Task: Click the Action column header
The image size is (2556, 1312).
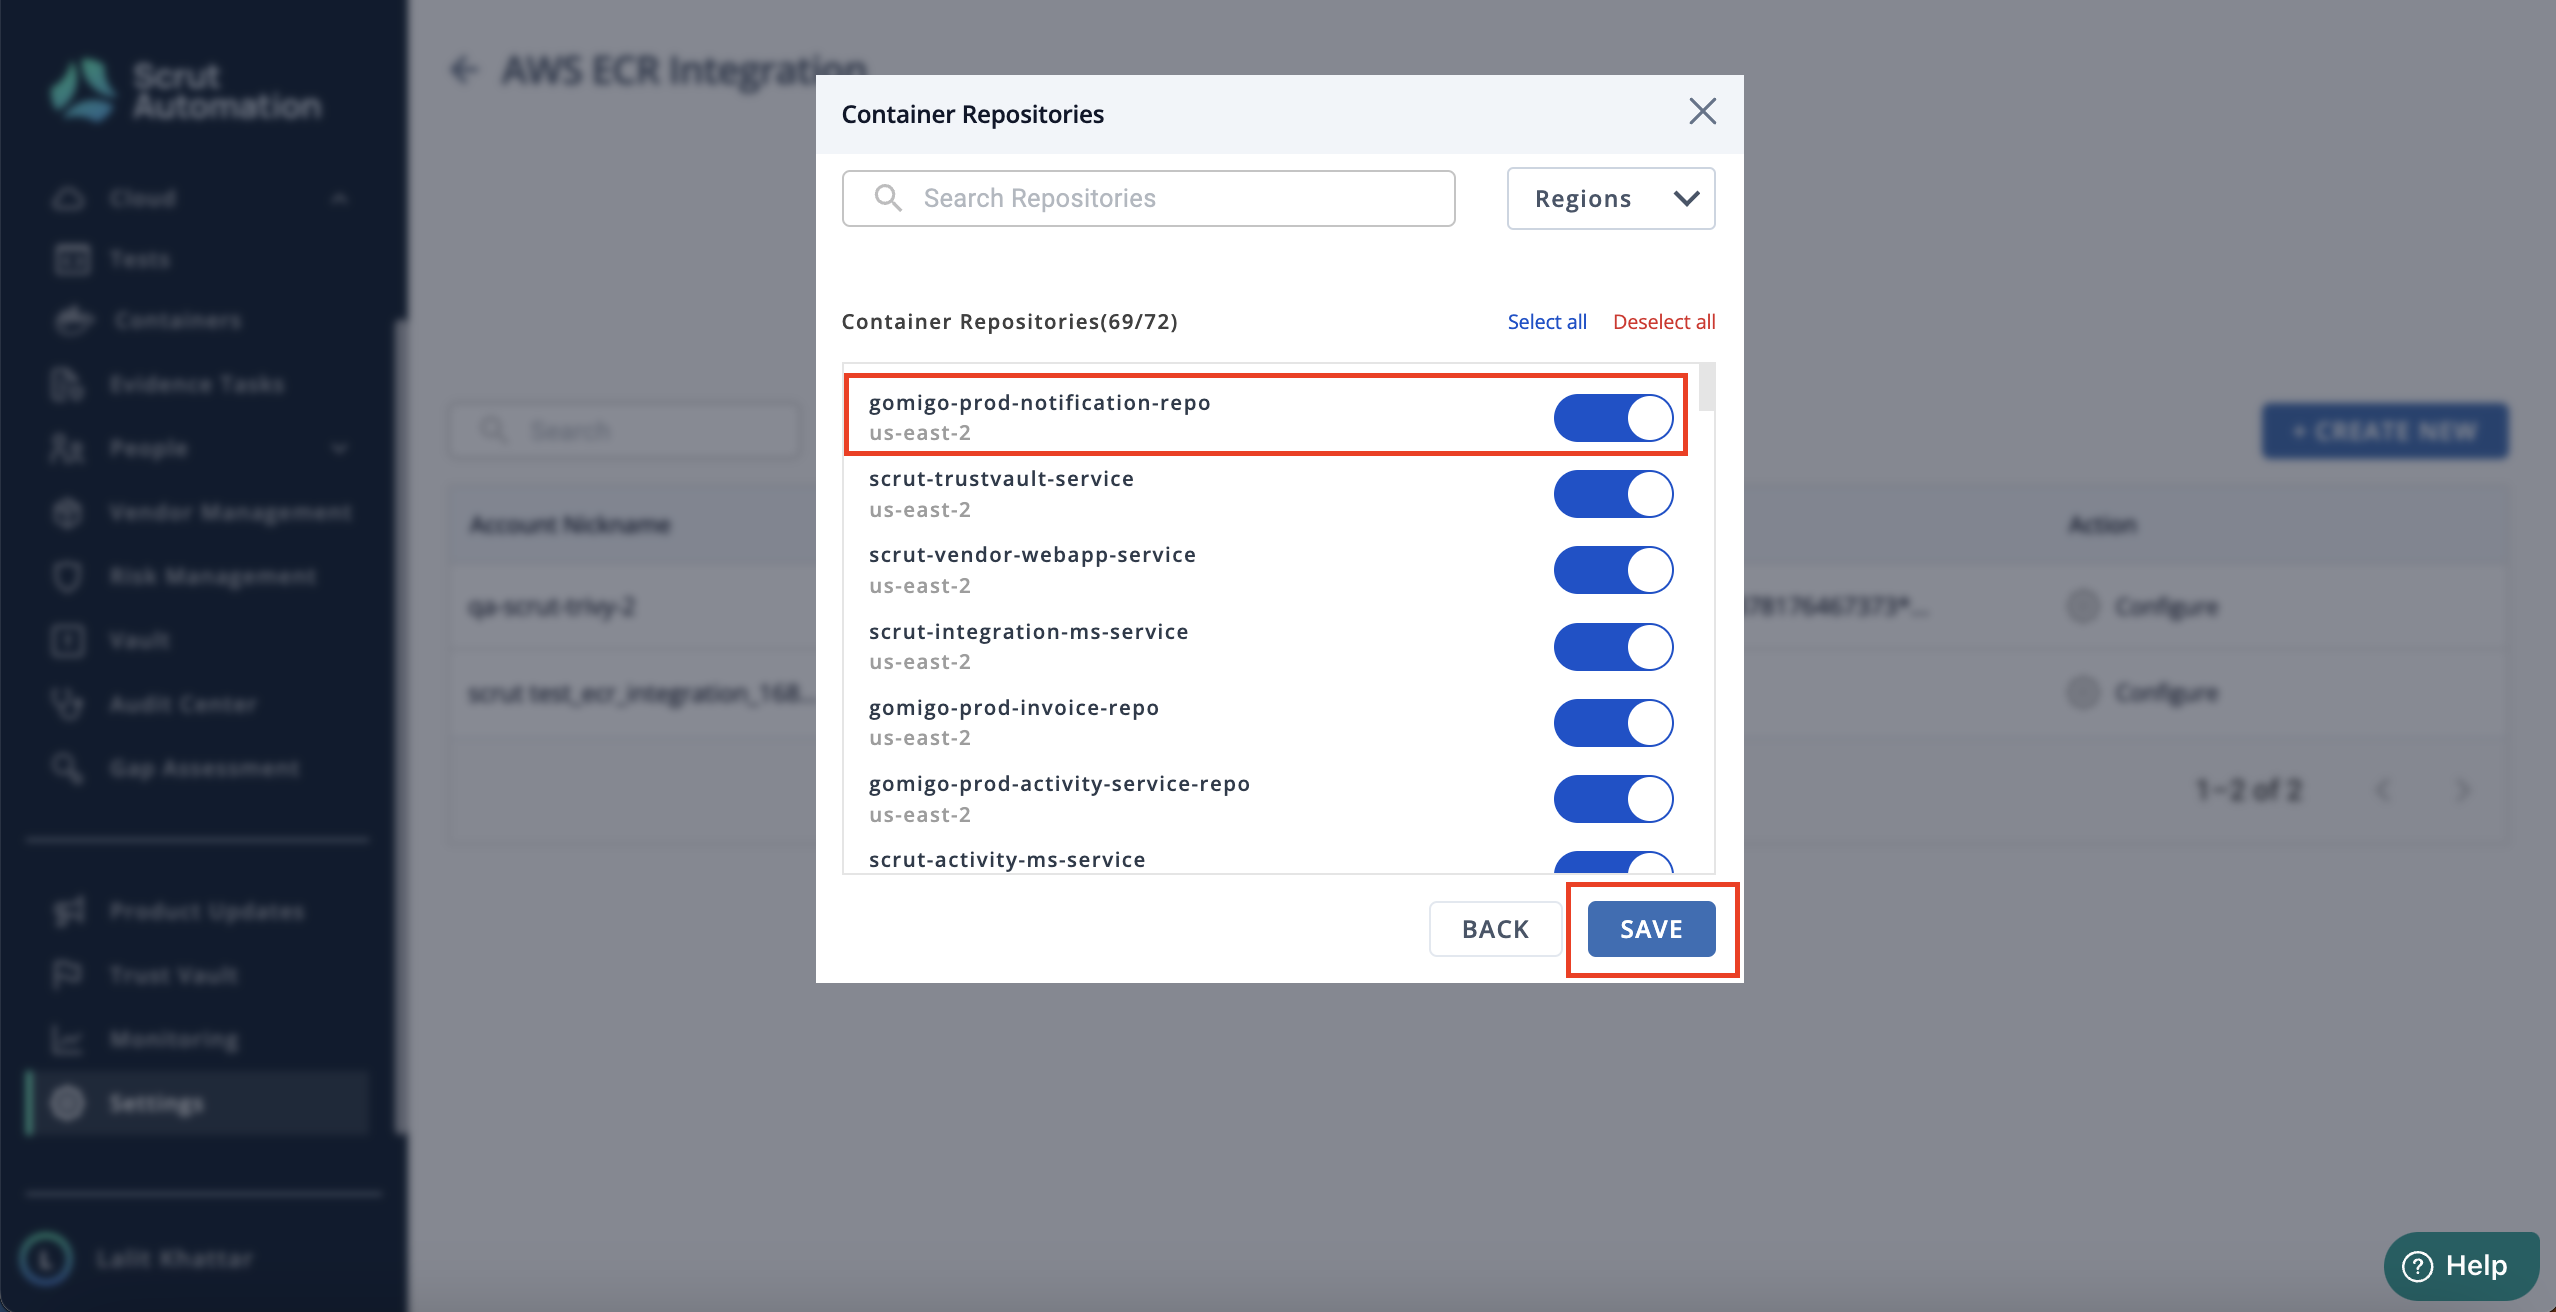Action: (x=2103, y=525)
